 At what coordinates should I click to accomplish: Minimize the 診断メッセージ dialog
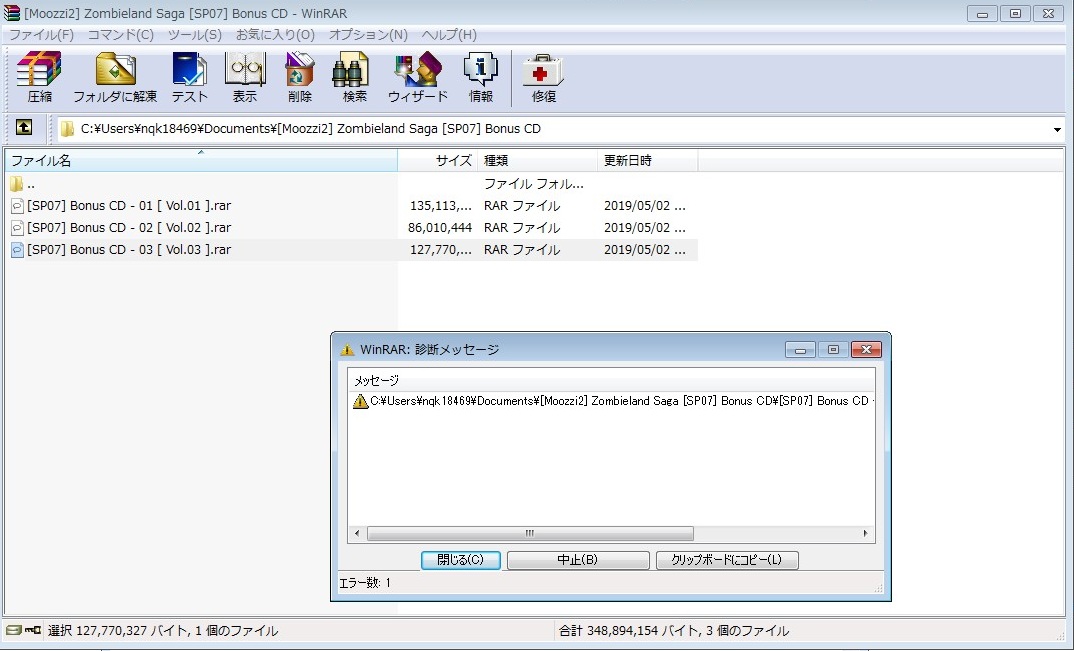pos(800,350)
